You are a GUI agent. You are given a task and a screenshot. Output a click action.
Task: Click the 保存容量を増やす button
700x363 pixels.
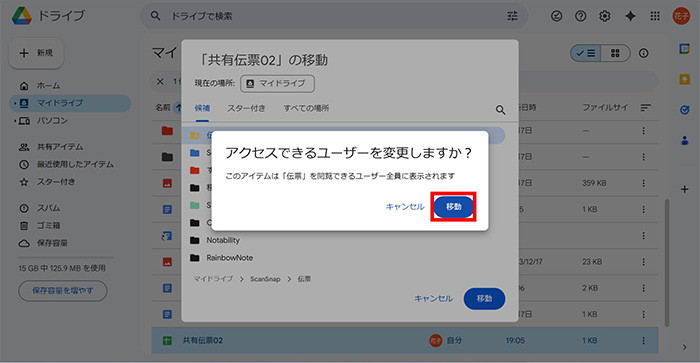coord(63,291)
